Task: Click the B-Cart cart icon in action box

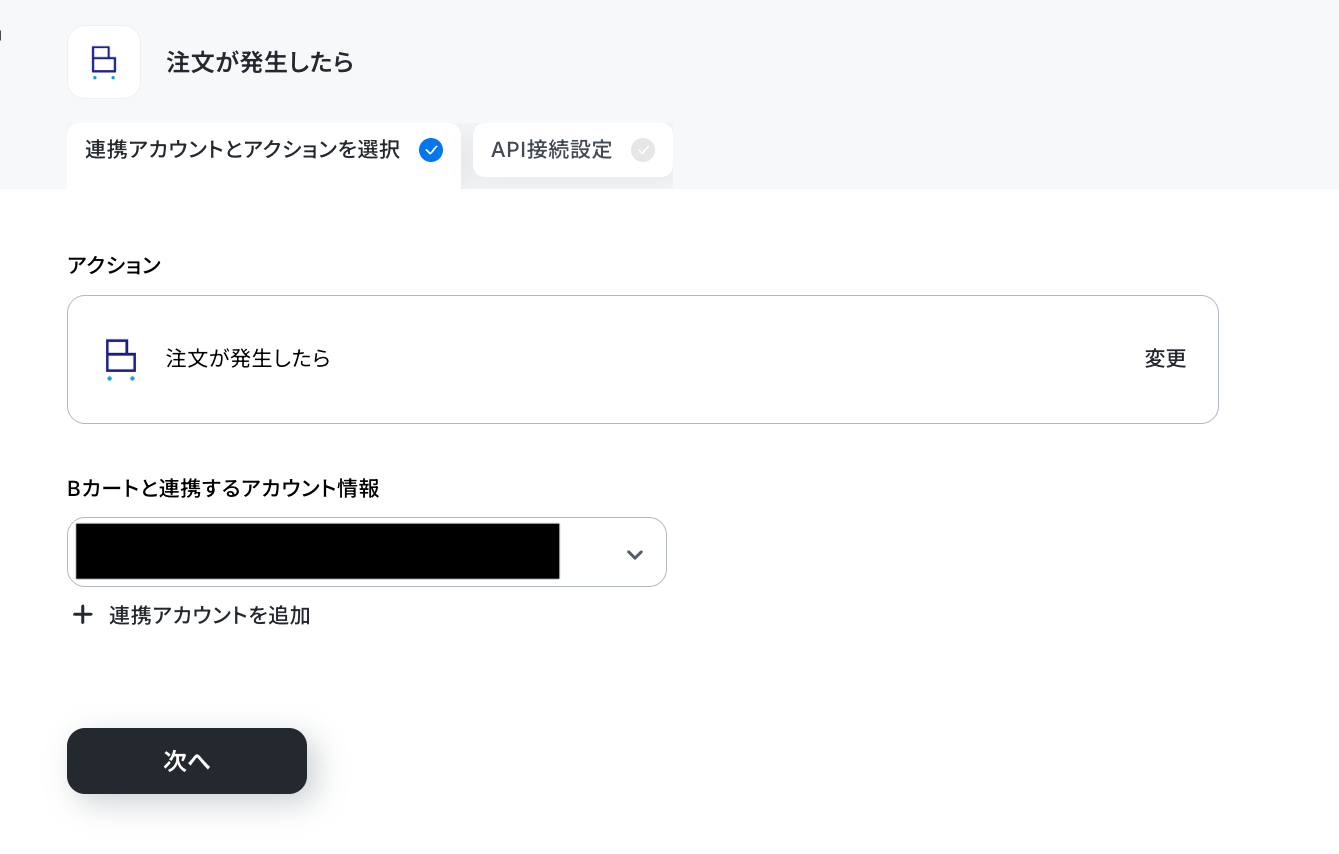Action: coord(121,359)
